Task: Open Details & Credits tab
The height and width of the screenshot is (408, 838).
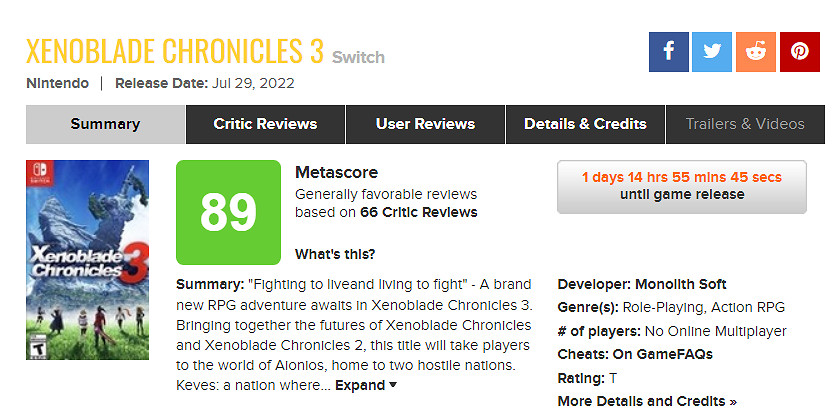Action: pyautogui.click(x=585, y=124)
